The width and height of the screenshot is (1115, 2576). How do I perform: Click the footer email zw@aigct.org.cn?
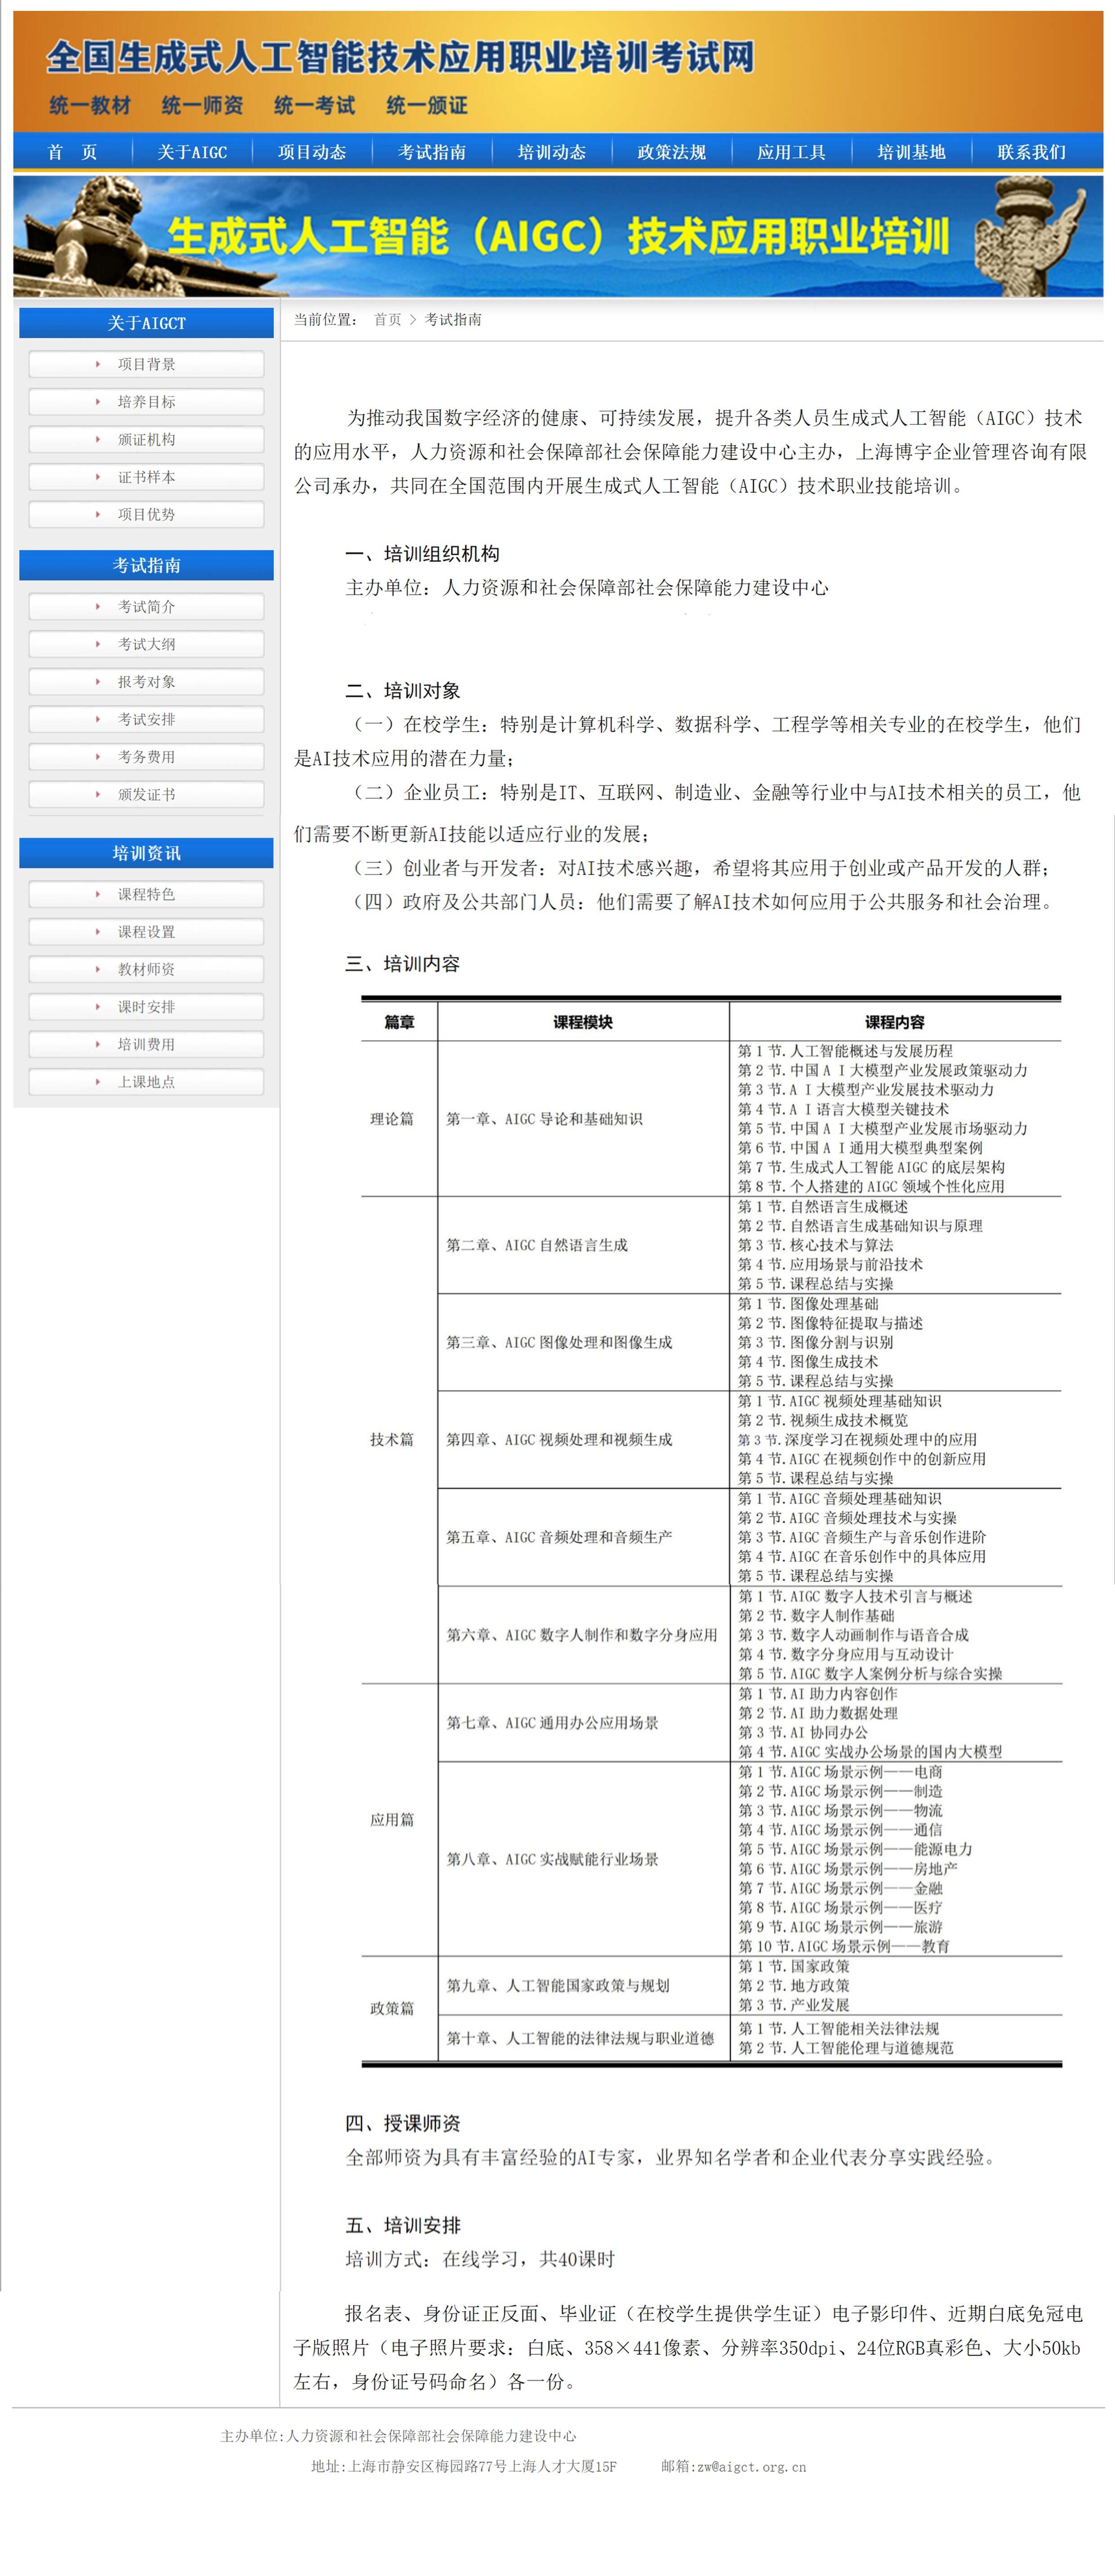coord(752,2467)
